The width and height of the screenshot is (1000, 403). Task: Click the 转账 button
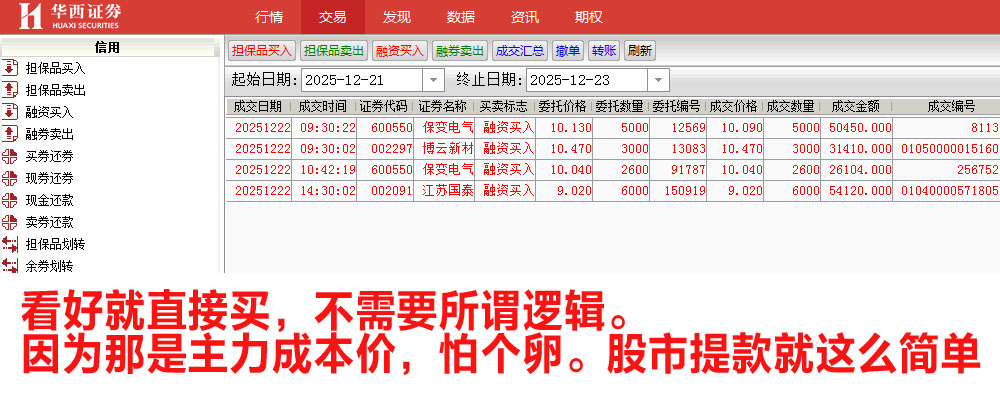(x=604, y=51)
